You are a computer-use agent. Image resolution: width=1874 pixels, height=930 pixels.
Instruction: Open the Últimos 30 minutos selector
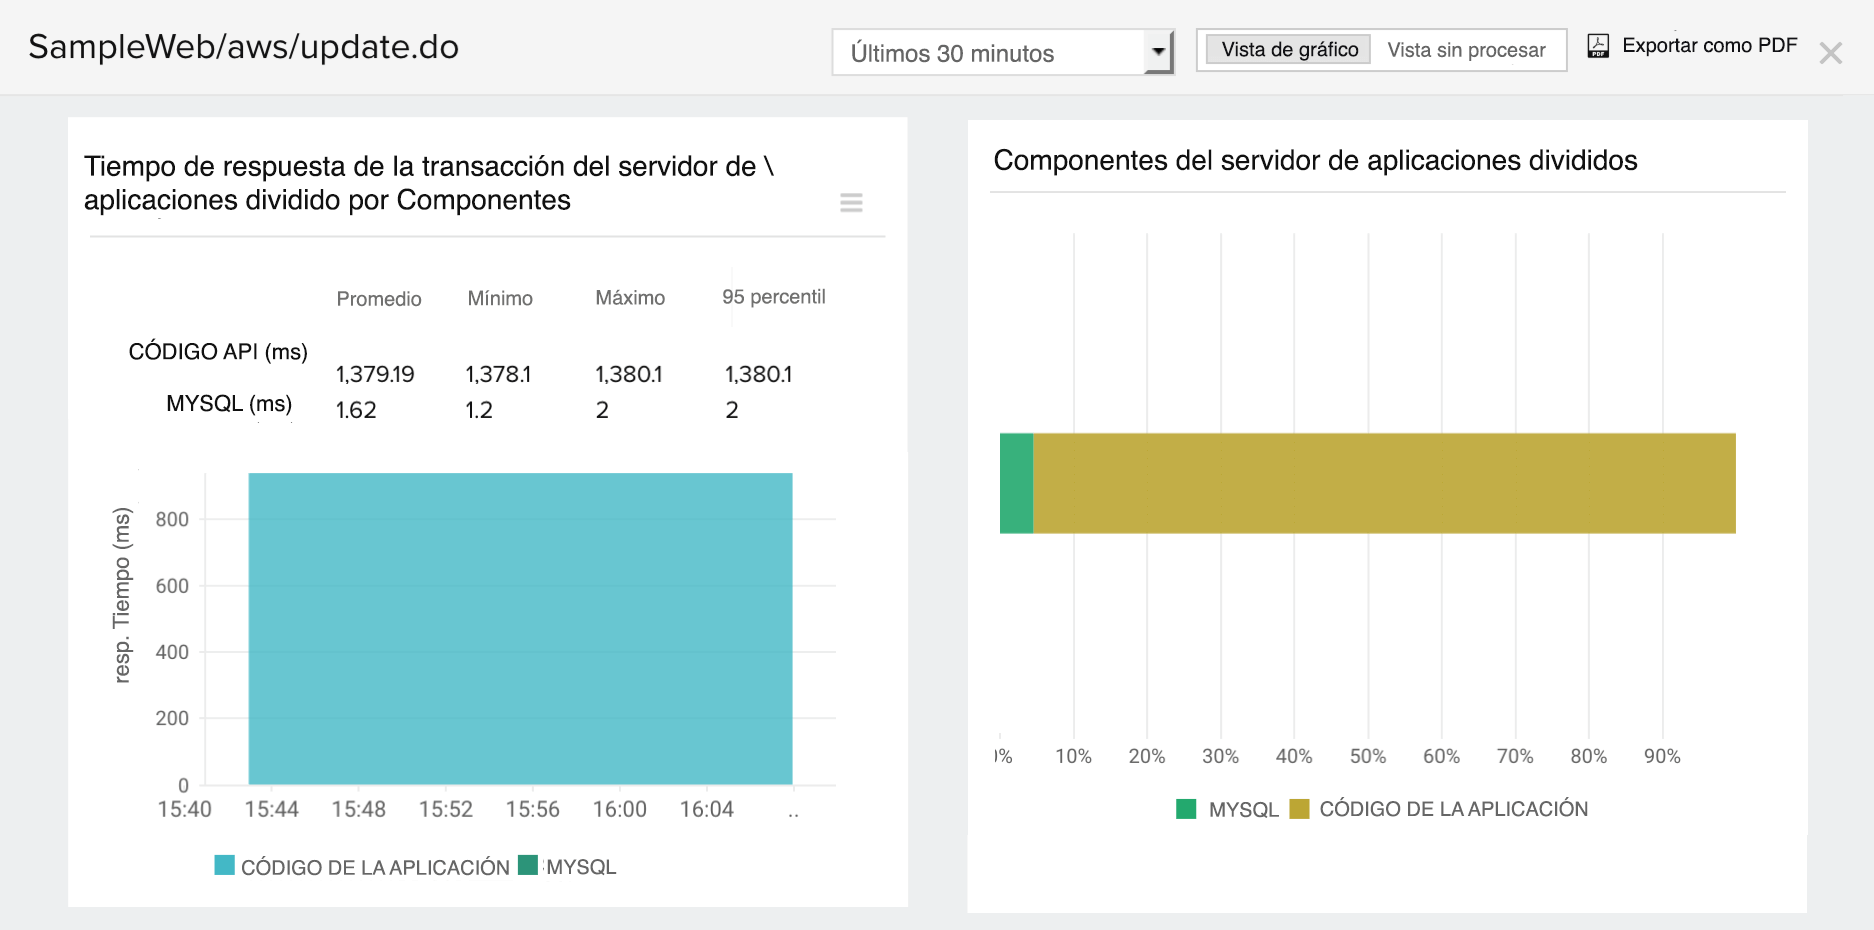click(990, 53)
